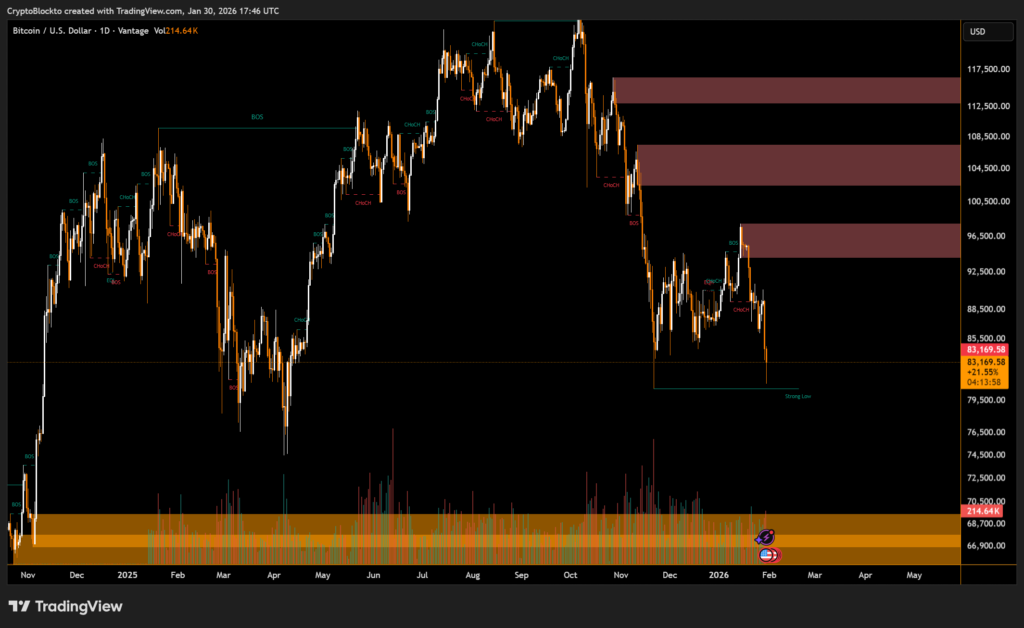This screenshot has width=1024, height=628.
Task: Click the orange countdown label showing 04:13:58
Action: pyautogui.click(x=985, y=382)
